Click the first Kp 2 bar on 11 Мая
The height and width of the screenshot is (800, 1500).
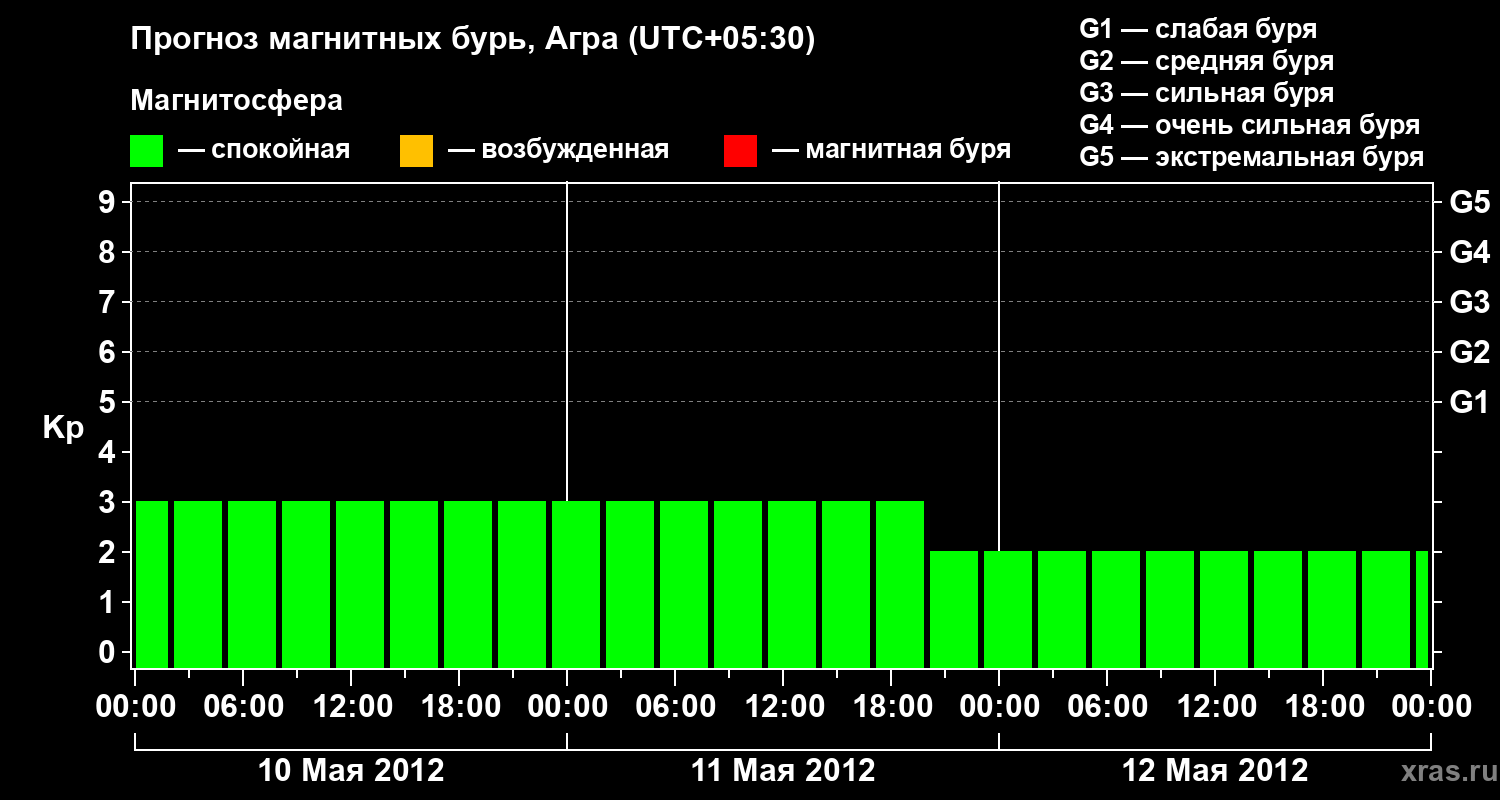(954, 609)
